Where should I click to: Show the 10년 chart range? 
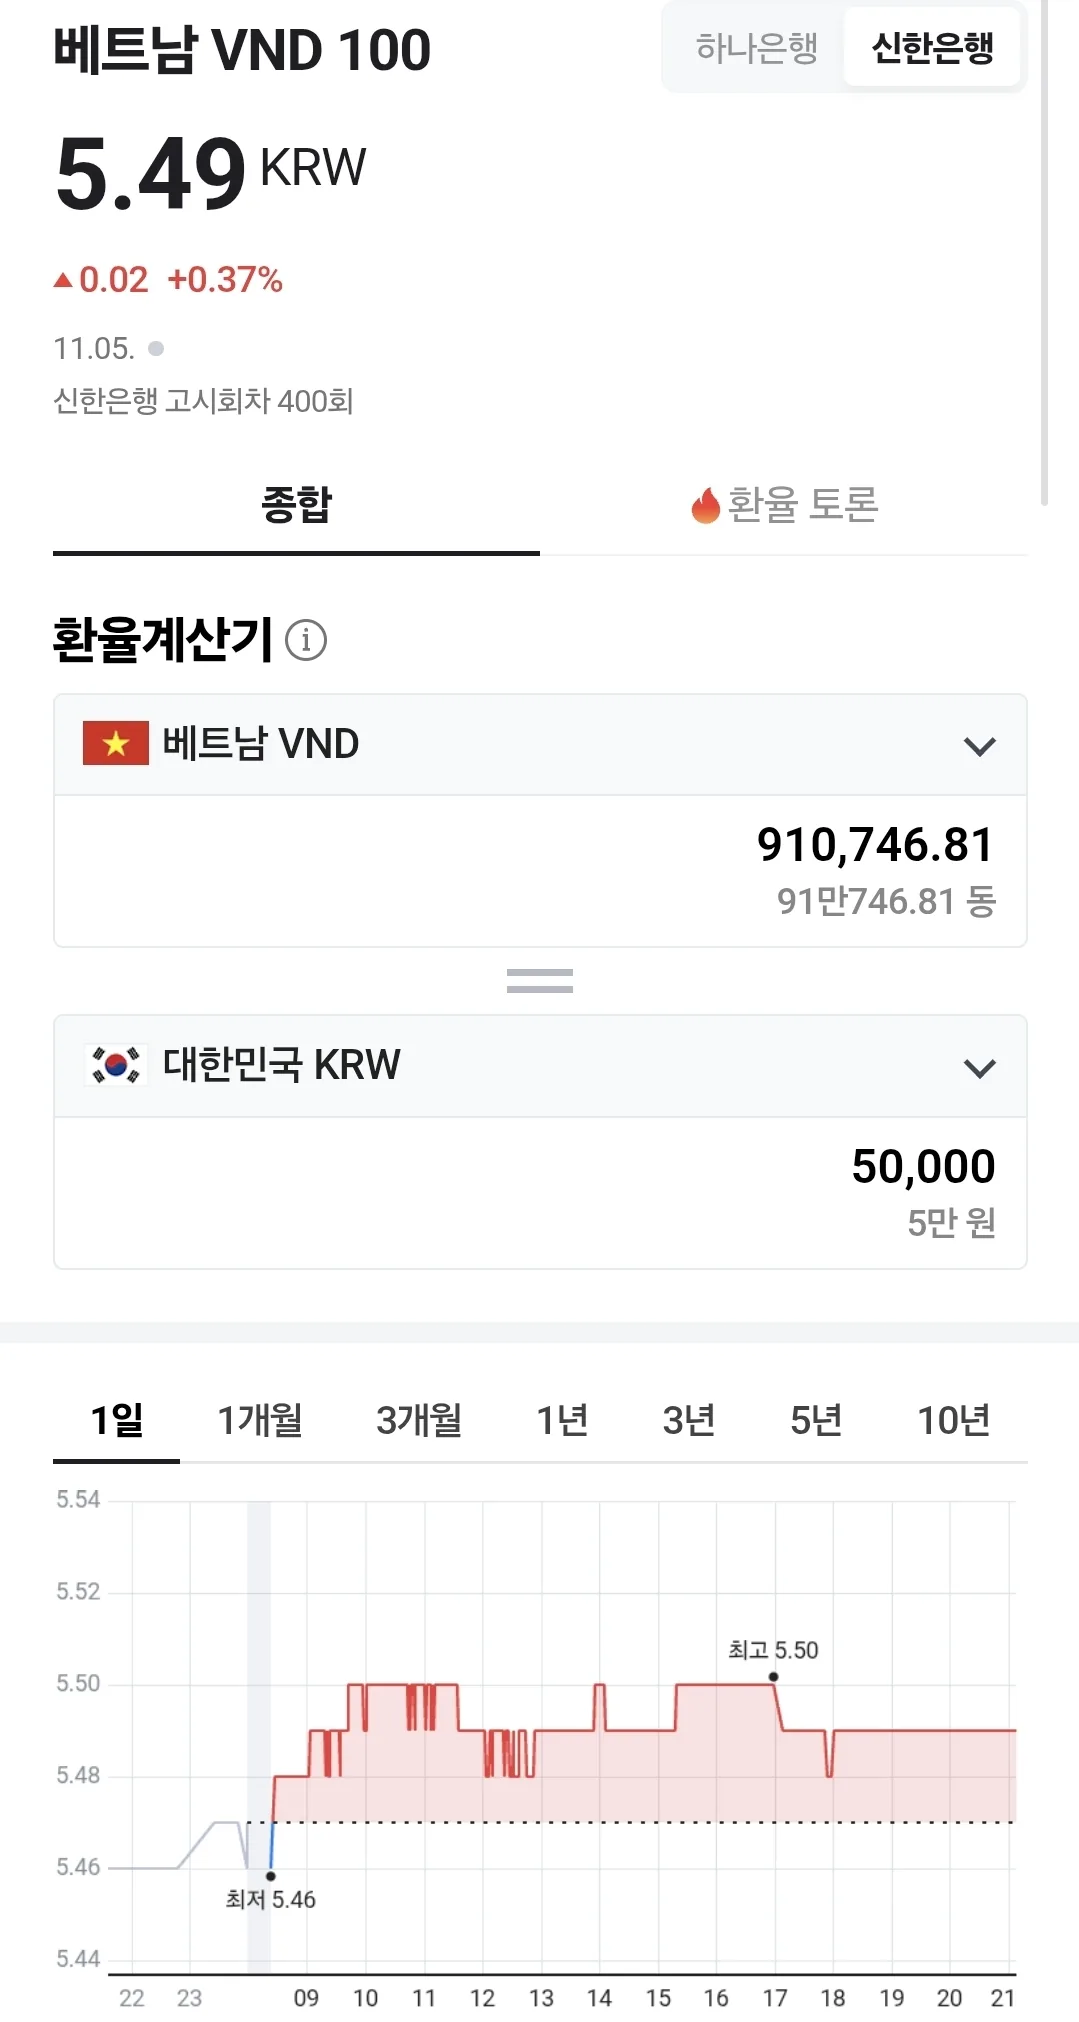click(954, 1420)
